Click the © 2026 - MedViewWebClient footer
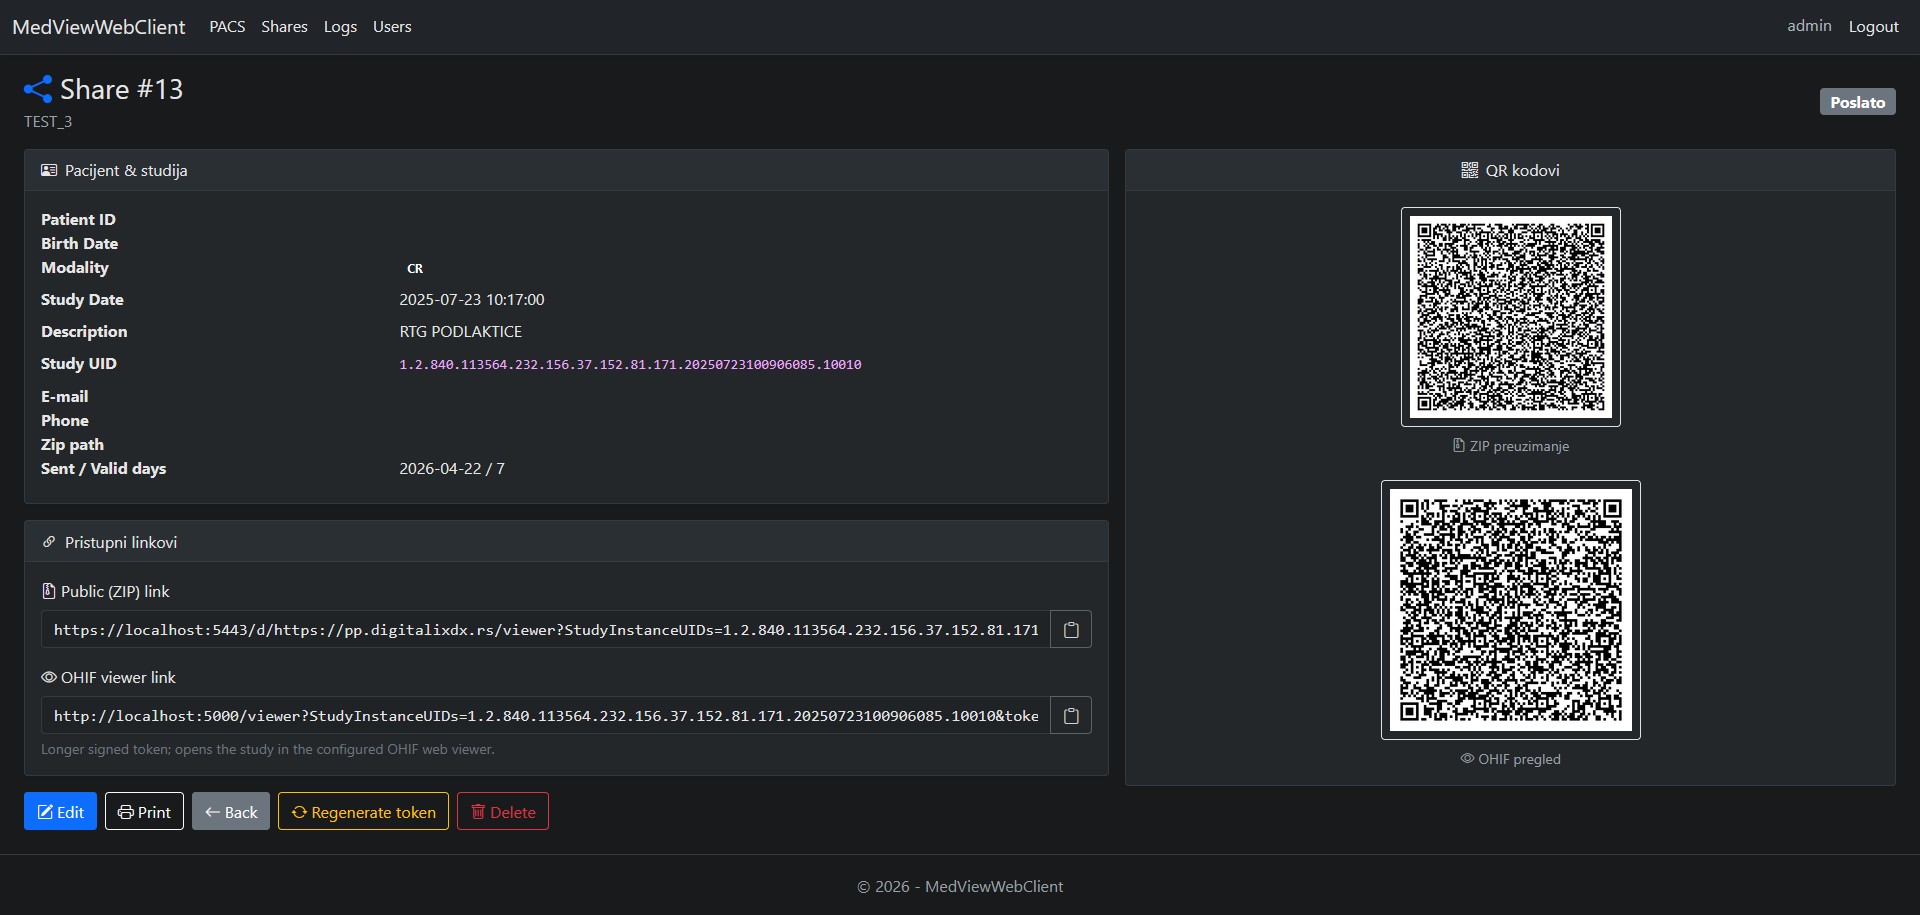The width and height of the screenshot is (1920, 915). pos(960,886)
